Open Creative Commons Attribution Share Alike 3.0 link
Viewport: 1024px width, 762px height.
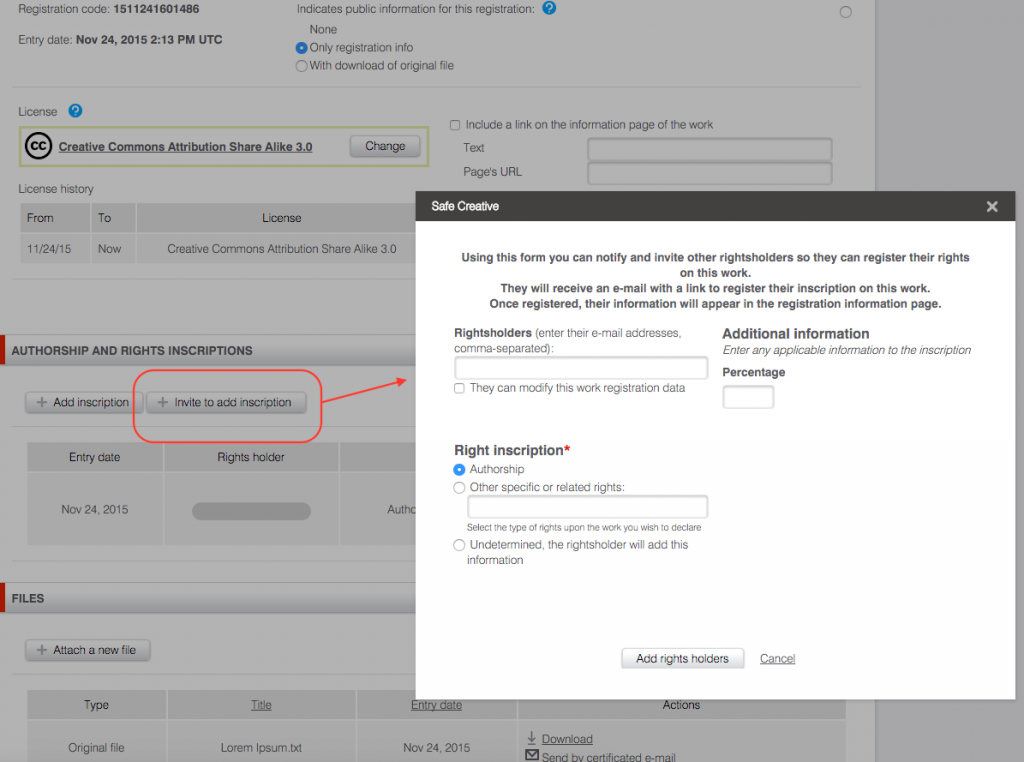click(185, 147)
